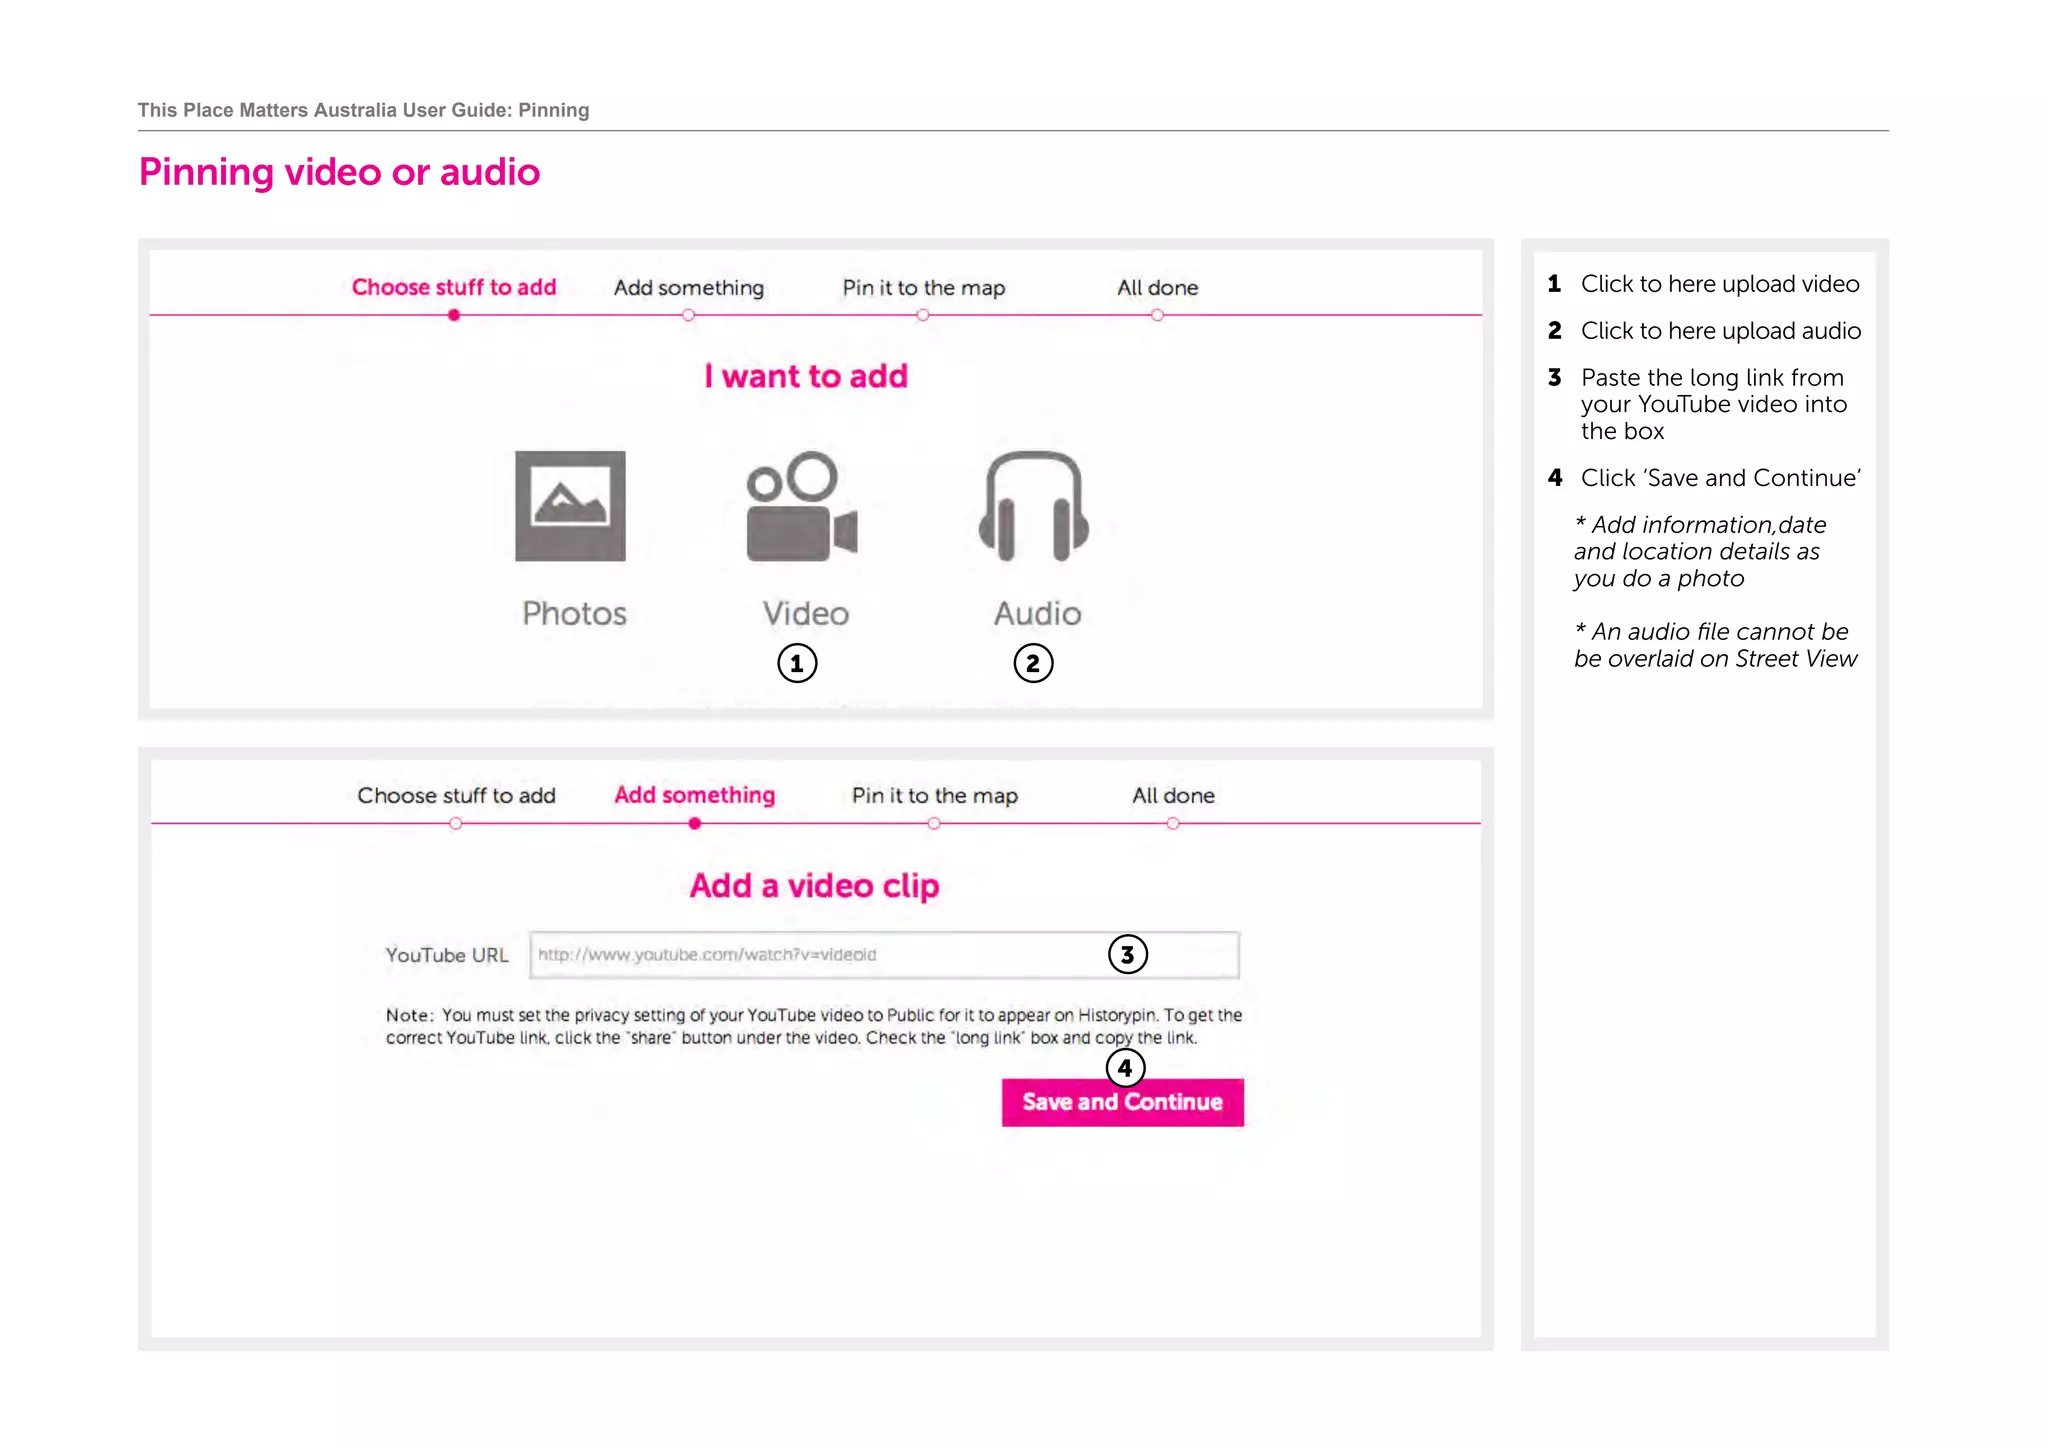Go to 'Pin it to the map' in the video clip panel
2048x1448 pixels.
pyautogui.click(x=934, y=796)
